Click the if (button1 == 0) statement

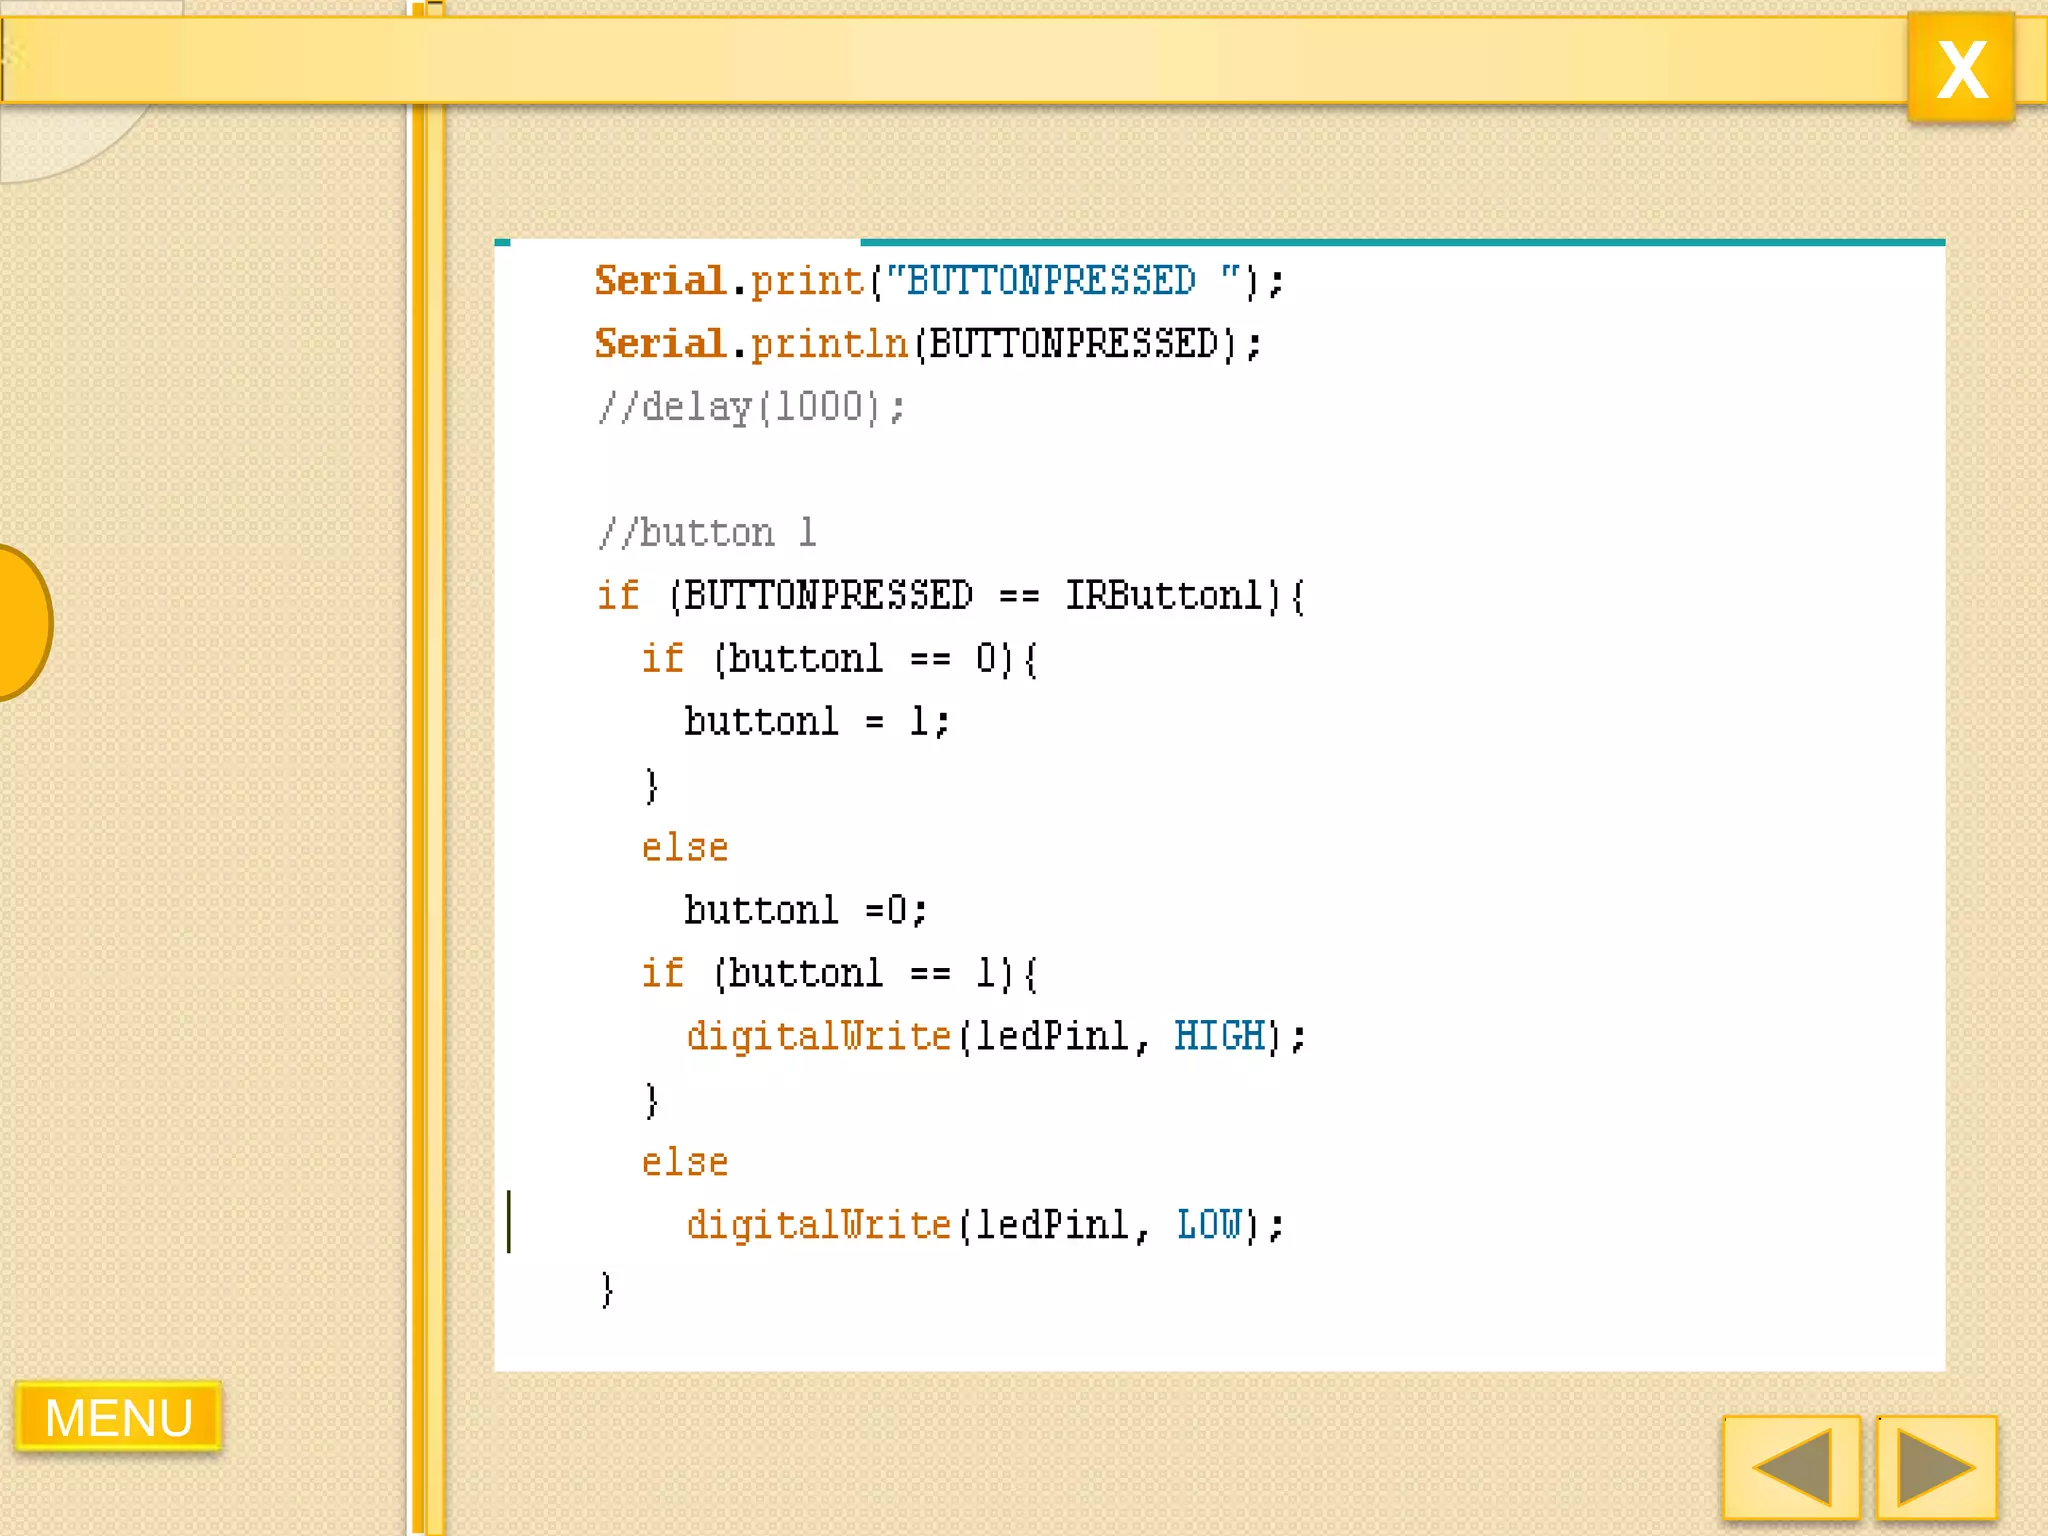(x=838, y=659)
